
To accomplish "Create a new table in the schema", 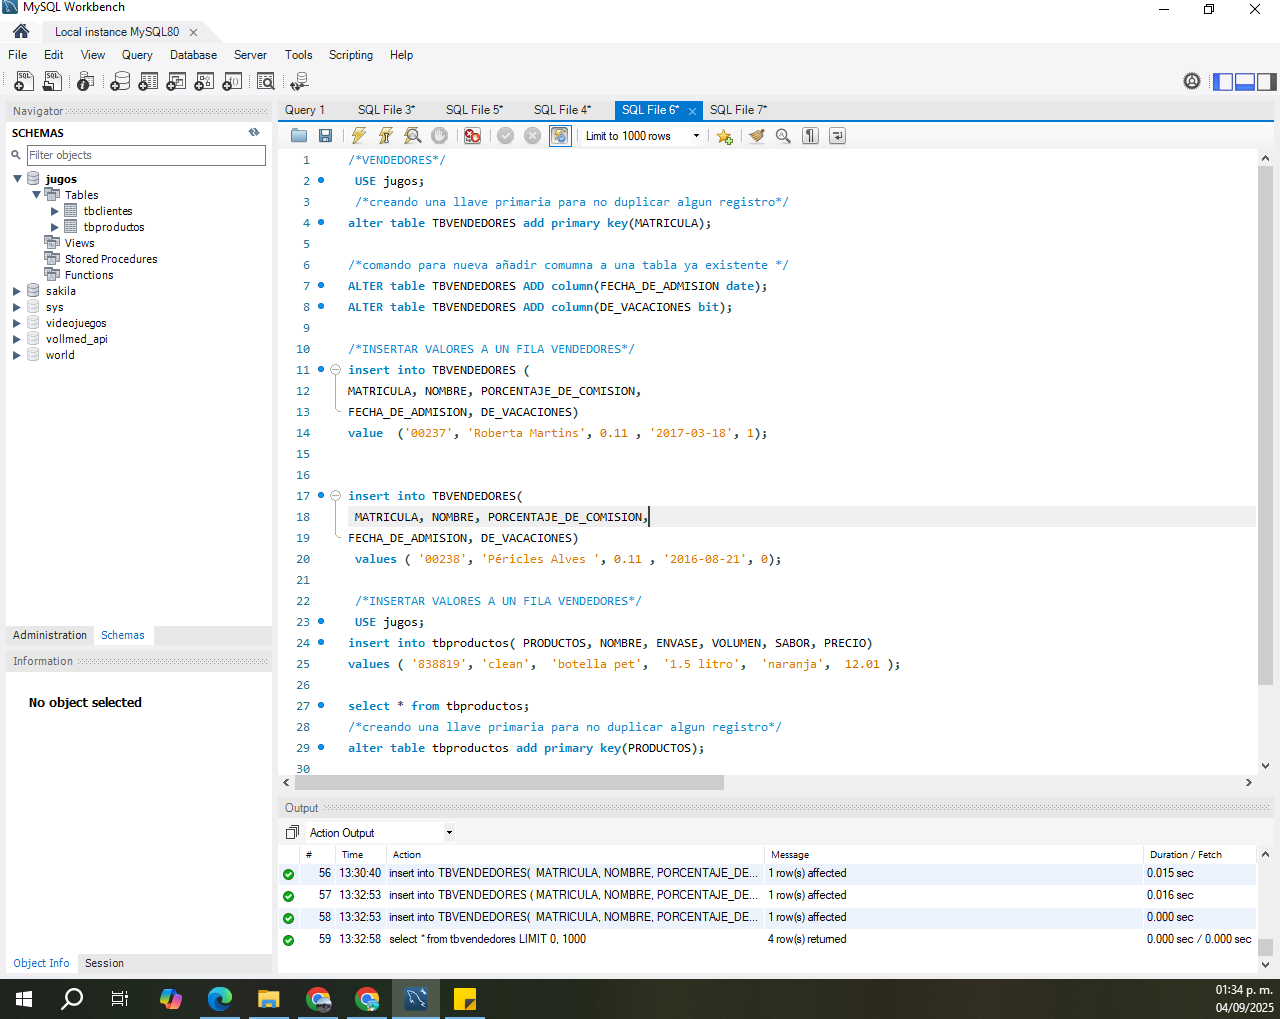I will [148, 82].
